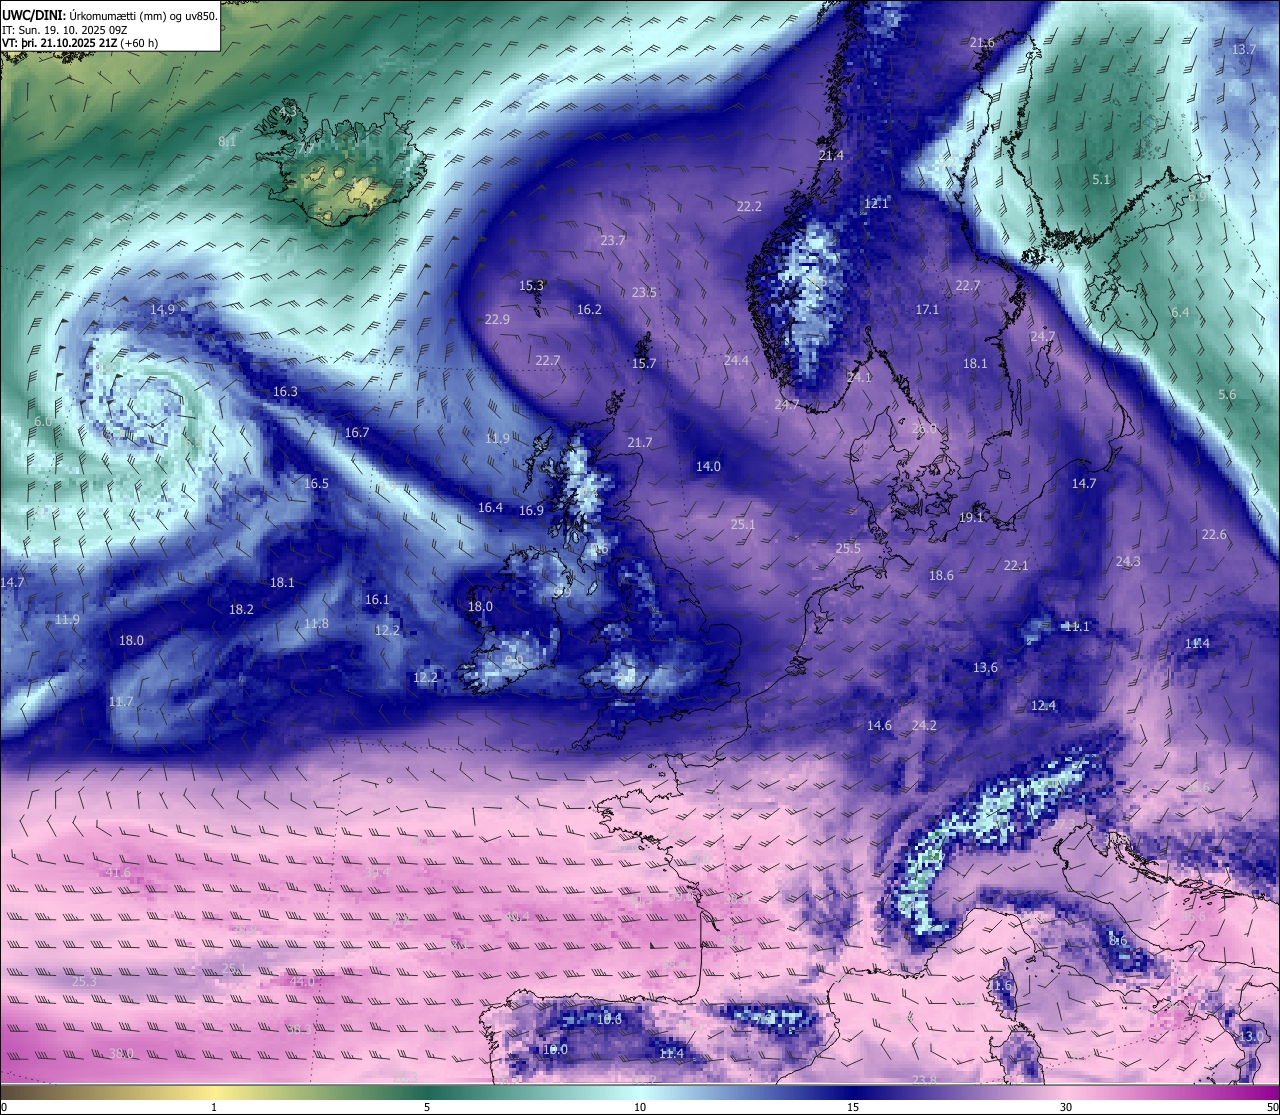The width and height of the screenshot is (1280, 1115).
Task: Click the '14.0' value on the map
Action: point(708,466)
